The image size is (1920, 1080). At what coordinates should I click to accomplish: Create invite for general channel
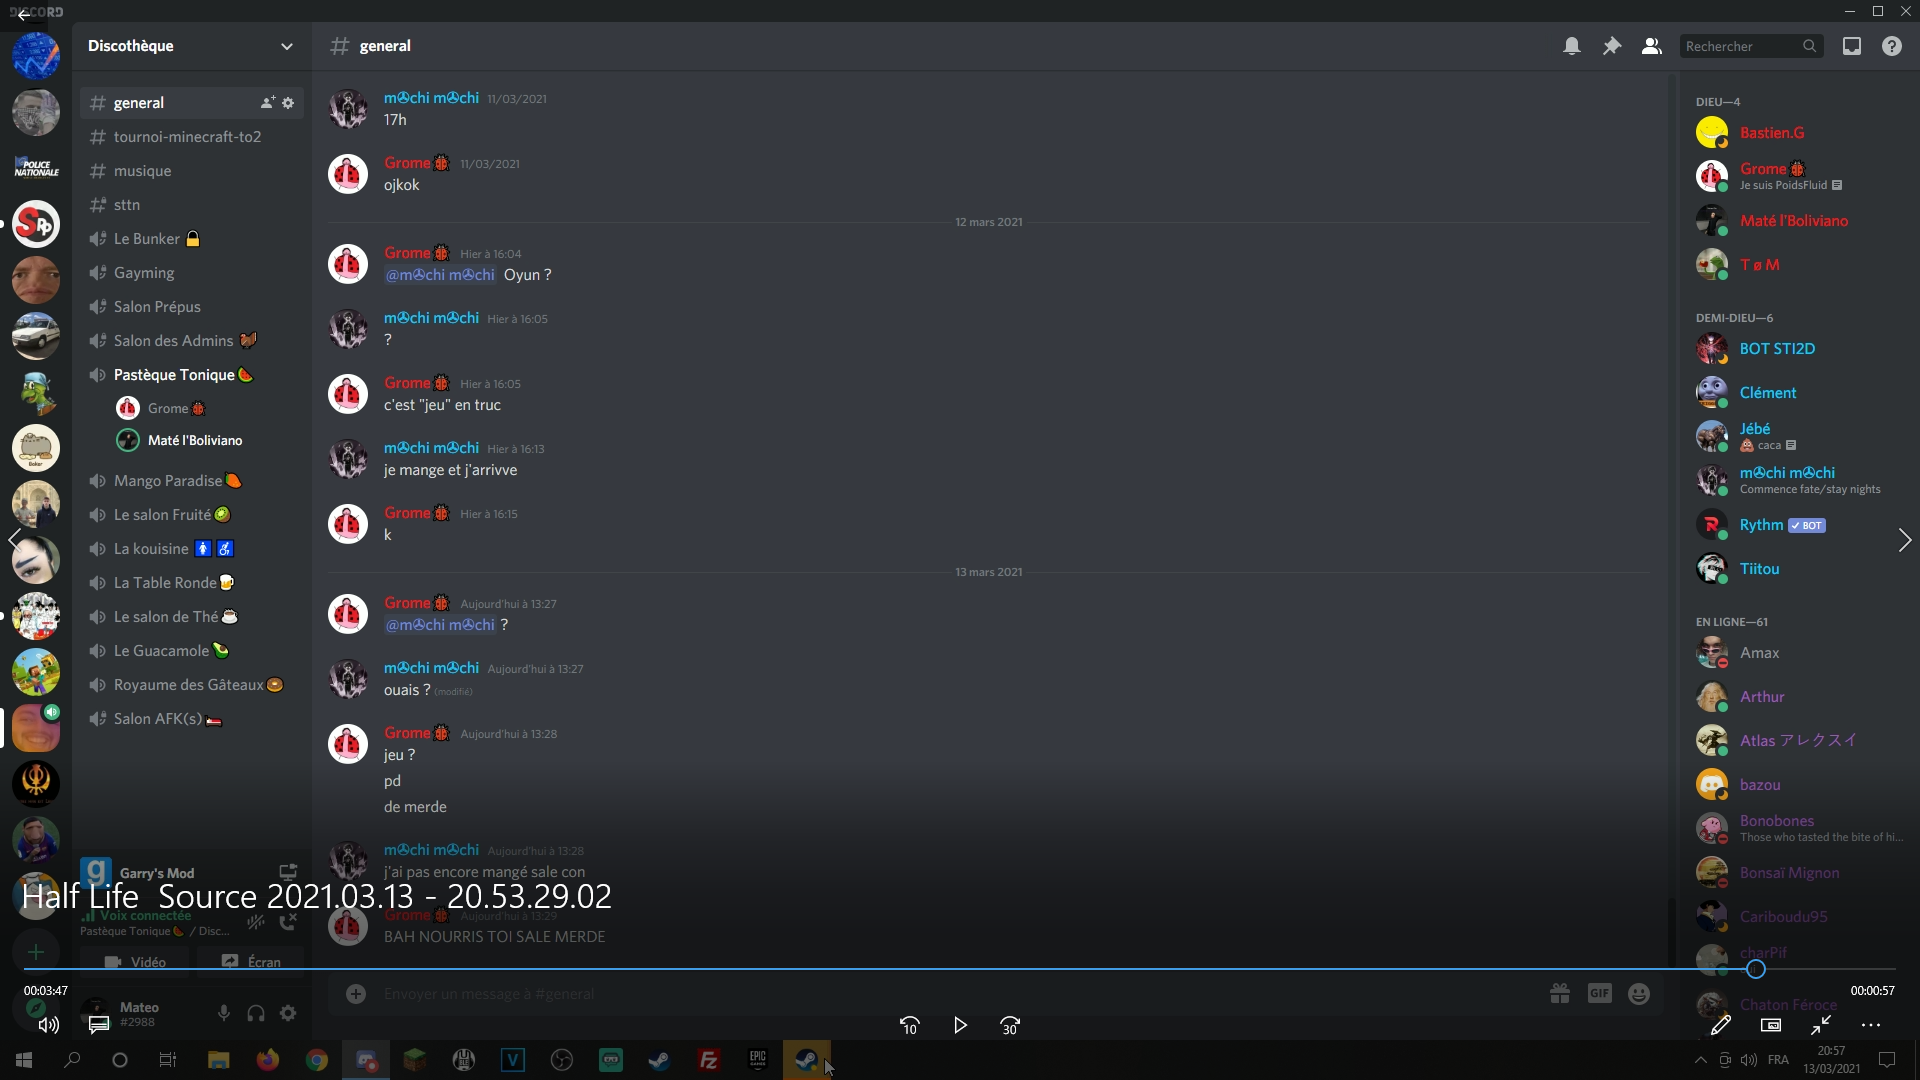click(x=267, y=103)
